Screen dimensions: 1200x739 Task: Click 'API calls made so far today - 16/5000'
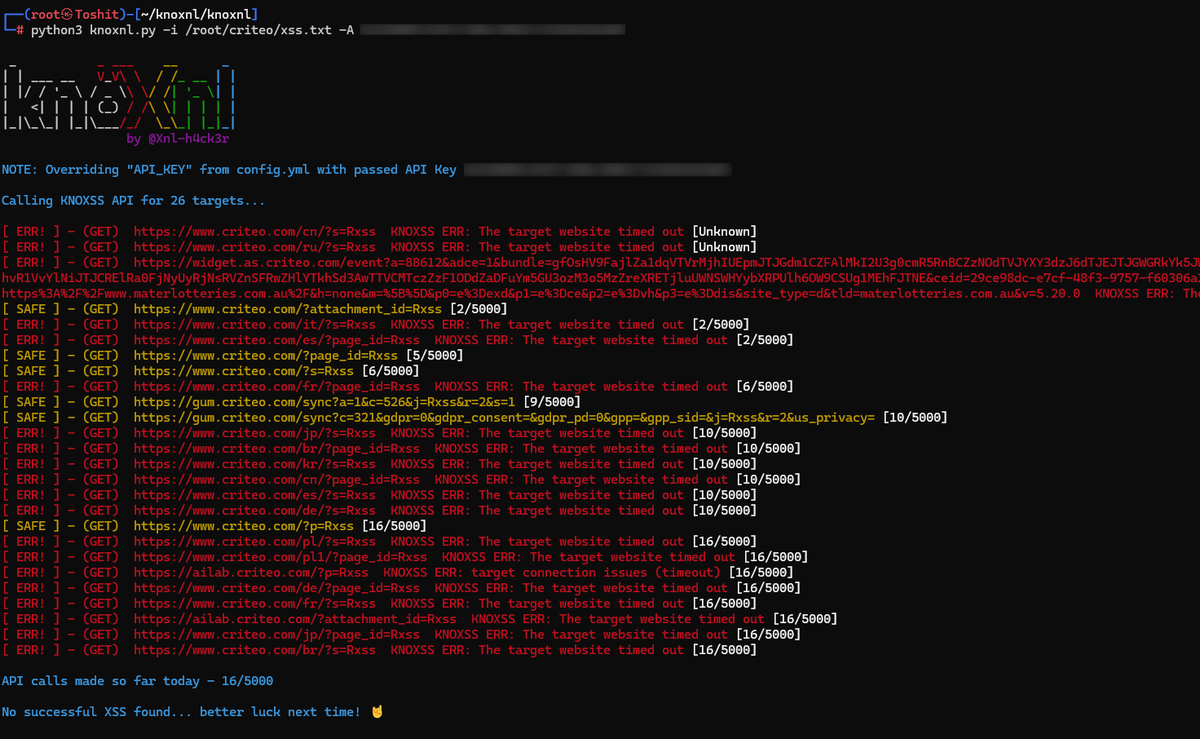tap(137, 681)
